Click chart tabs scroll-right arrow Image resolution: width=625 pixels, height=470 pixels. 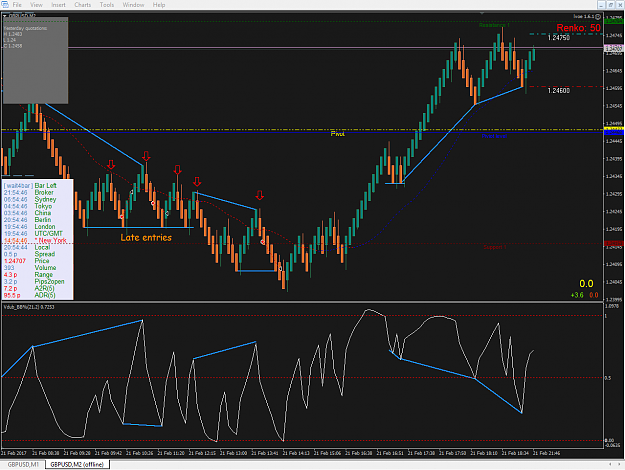(620, 464)
